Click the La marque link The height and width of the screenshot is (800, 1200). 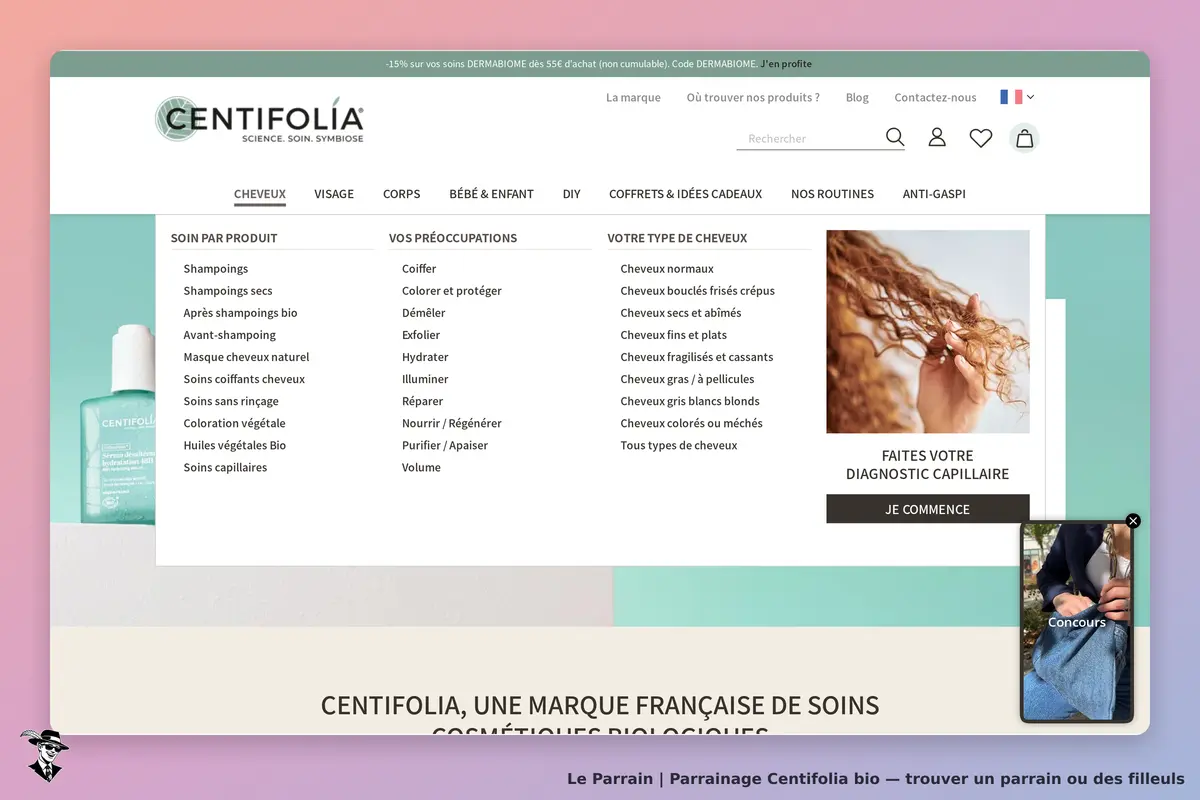tap(633, 97)
